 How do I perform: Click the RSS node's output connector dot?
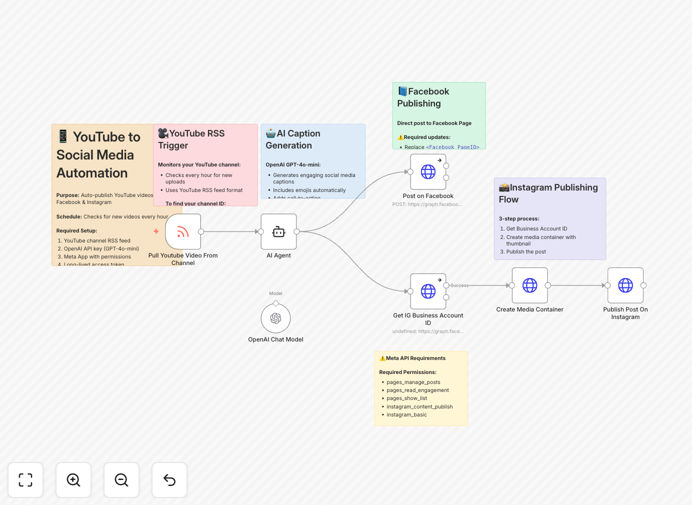pos(201,232)
